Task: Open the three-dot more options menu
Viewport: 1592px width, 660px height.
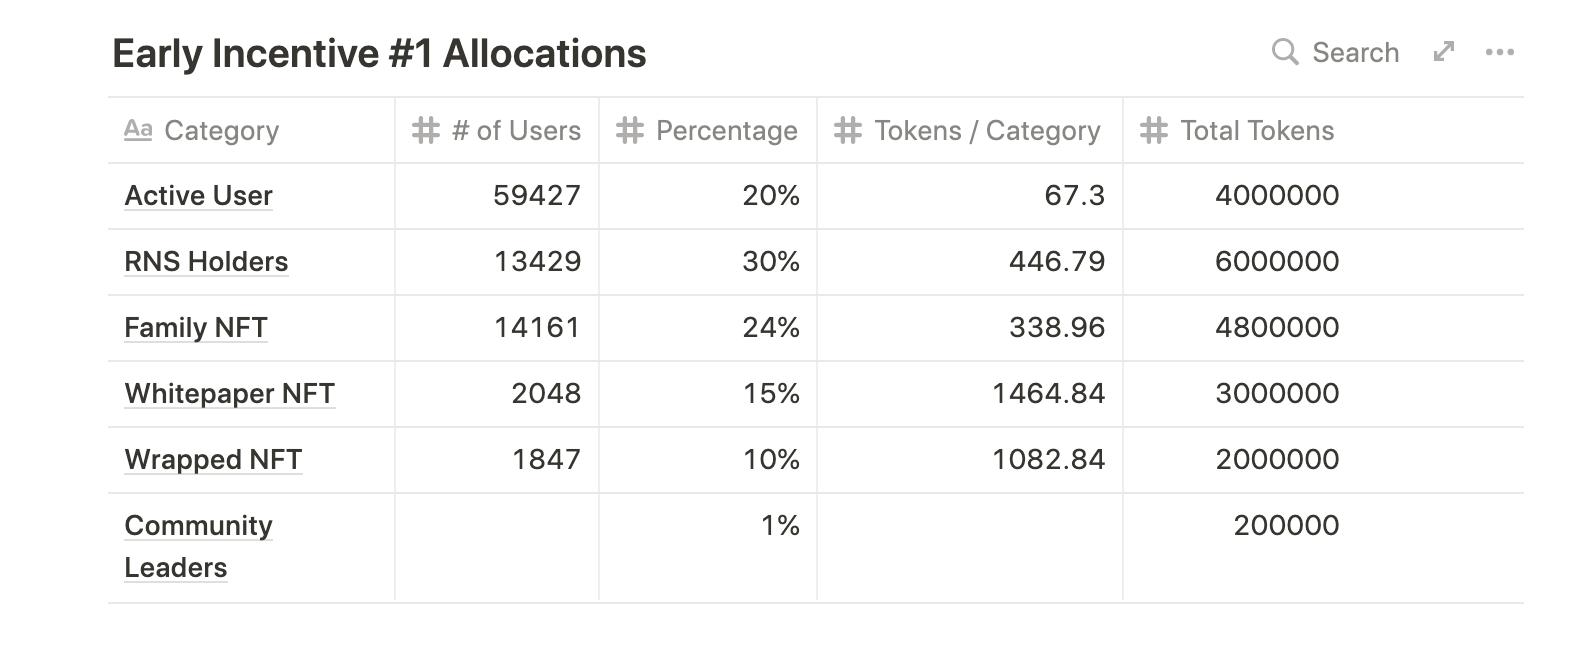Action: coord(1499,52)
